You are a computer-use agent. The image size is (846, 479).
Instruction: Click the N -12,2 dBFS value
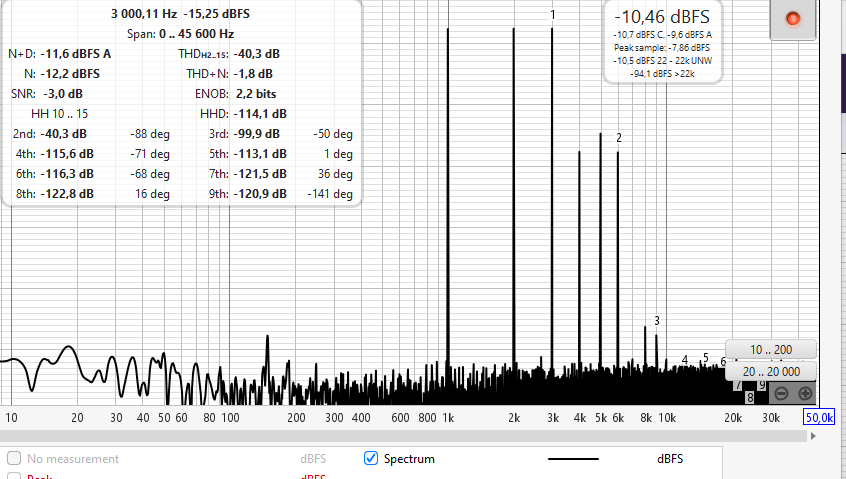[70, 73]
